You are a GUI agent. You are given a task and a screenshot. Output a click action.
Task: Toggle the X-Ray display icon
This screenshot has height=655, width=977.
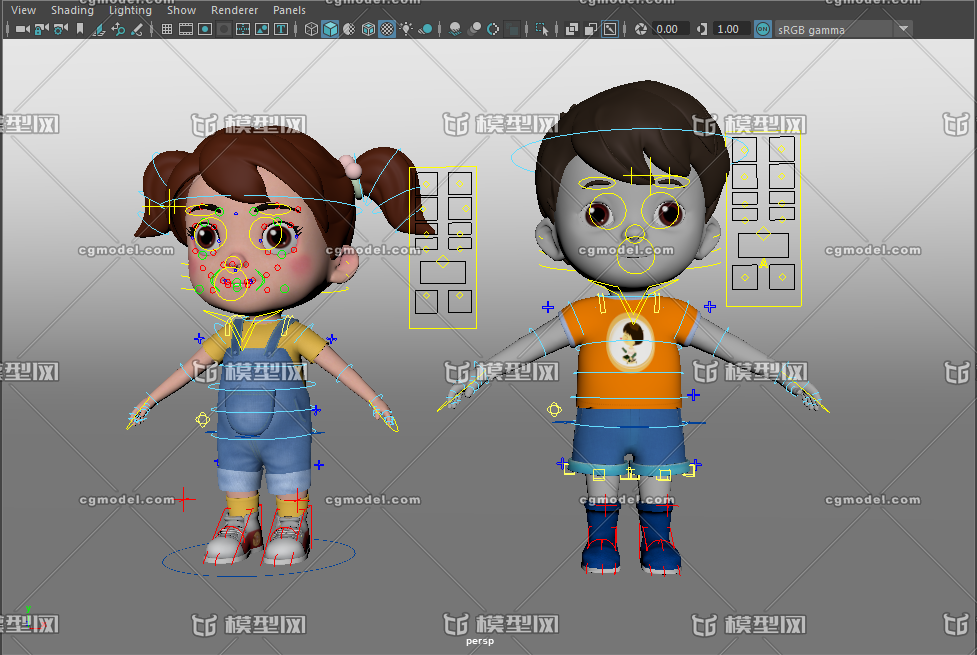tap(571, 29)
